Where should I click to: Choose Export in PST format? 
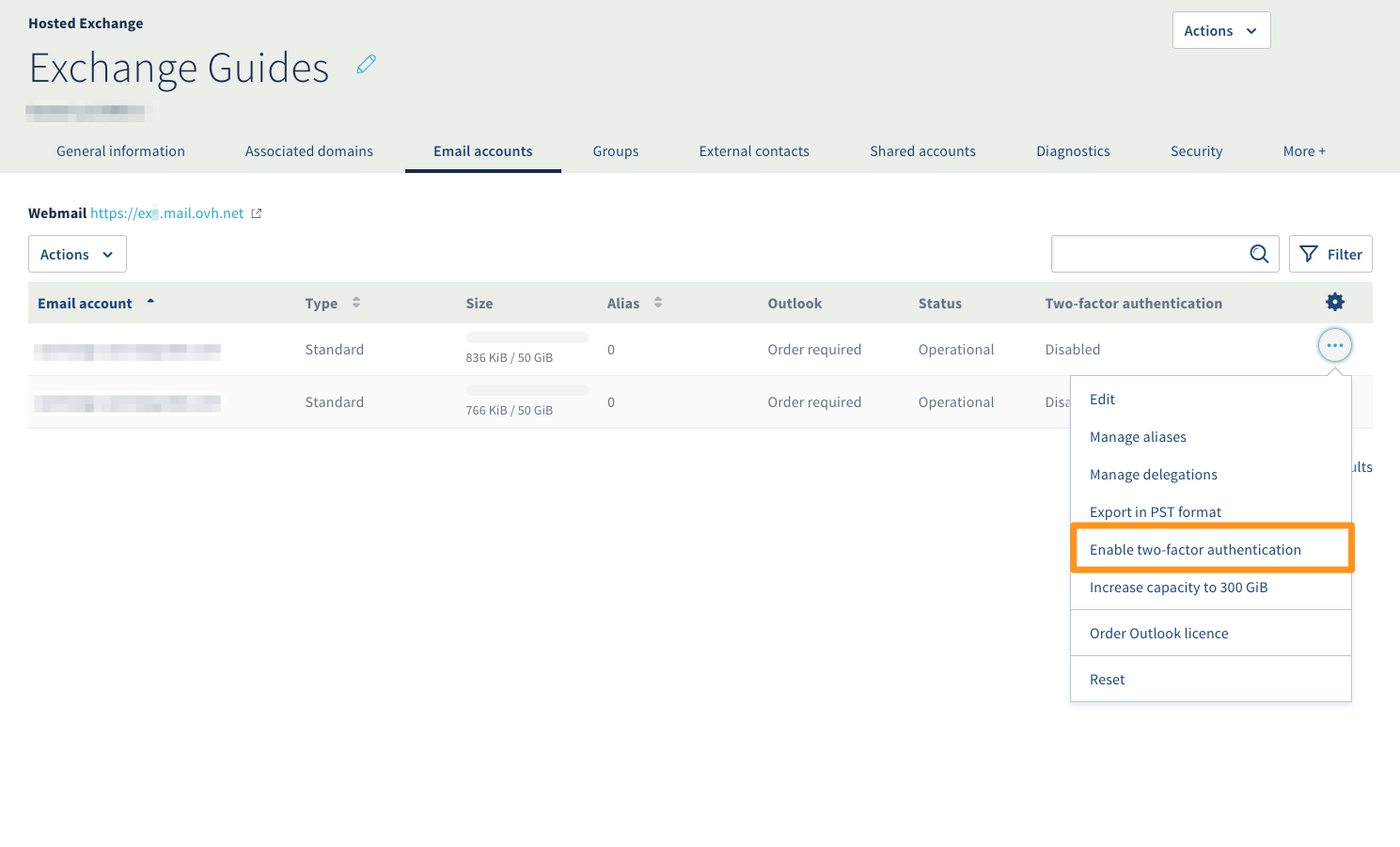1155,512
